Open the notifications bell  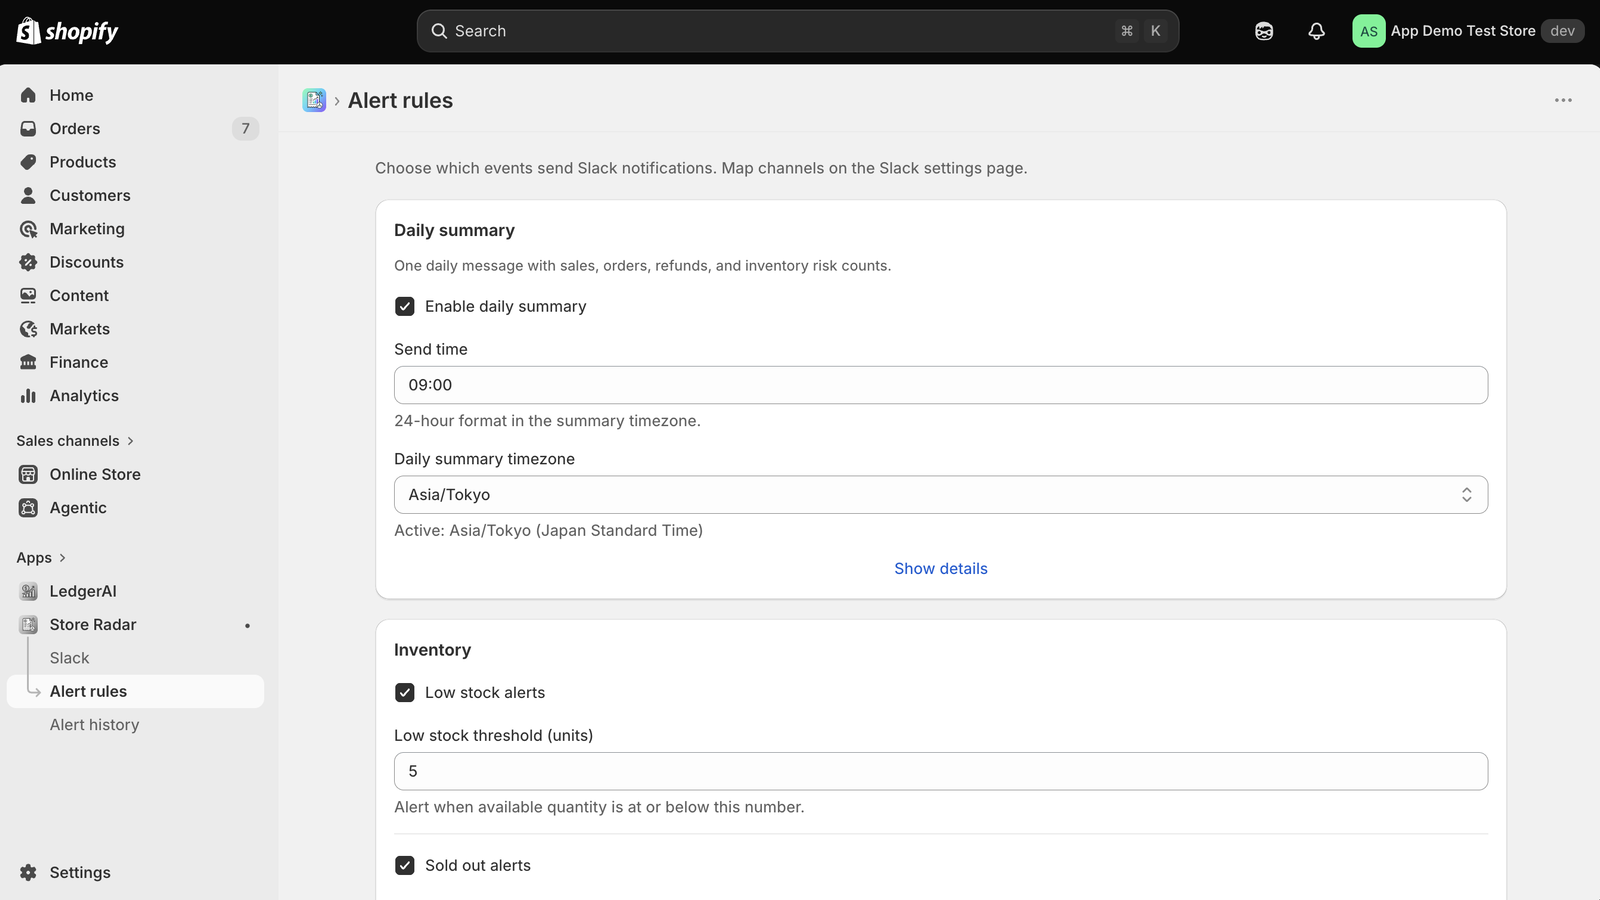[x=1317, y=31]
